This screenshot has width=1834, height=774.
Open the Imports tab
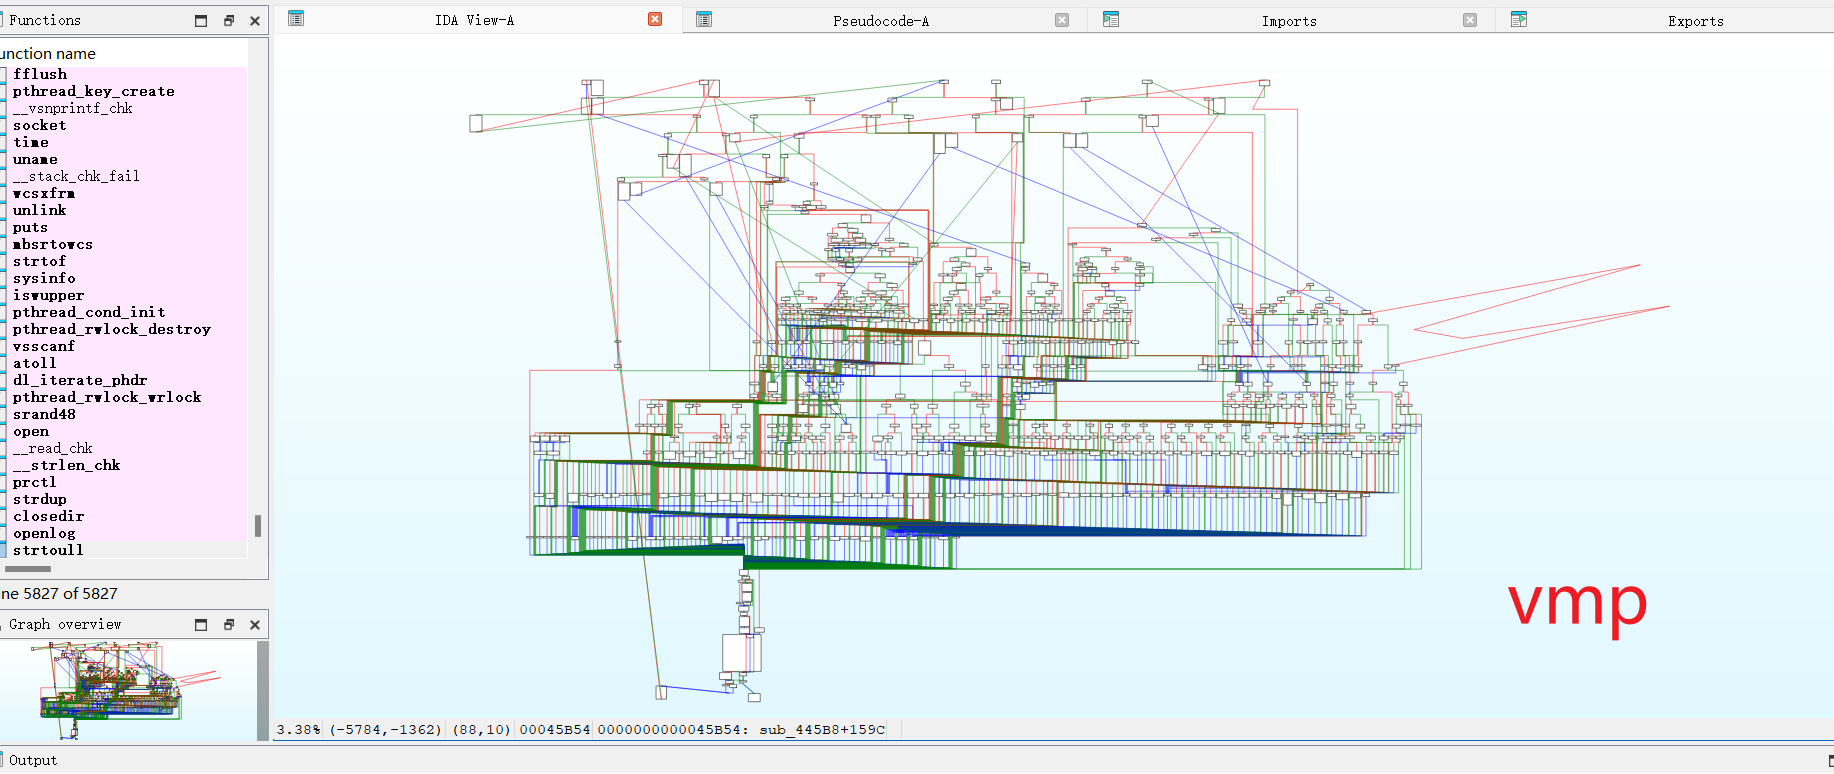(x=1289, y=21)
